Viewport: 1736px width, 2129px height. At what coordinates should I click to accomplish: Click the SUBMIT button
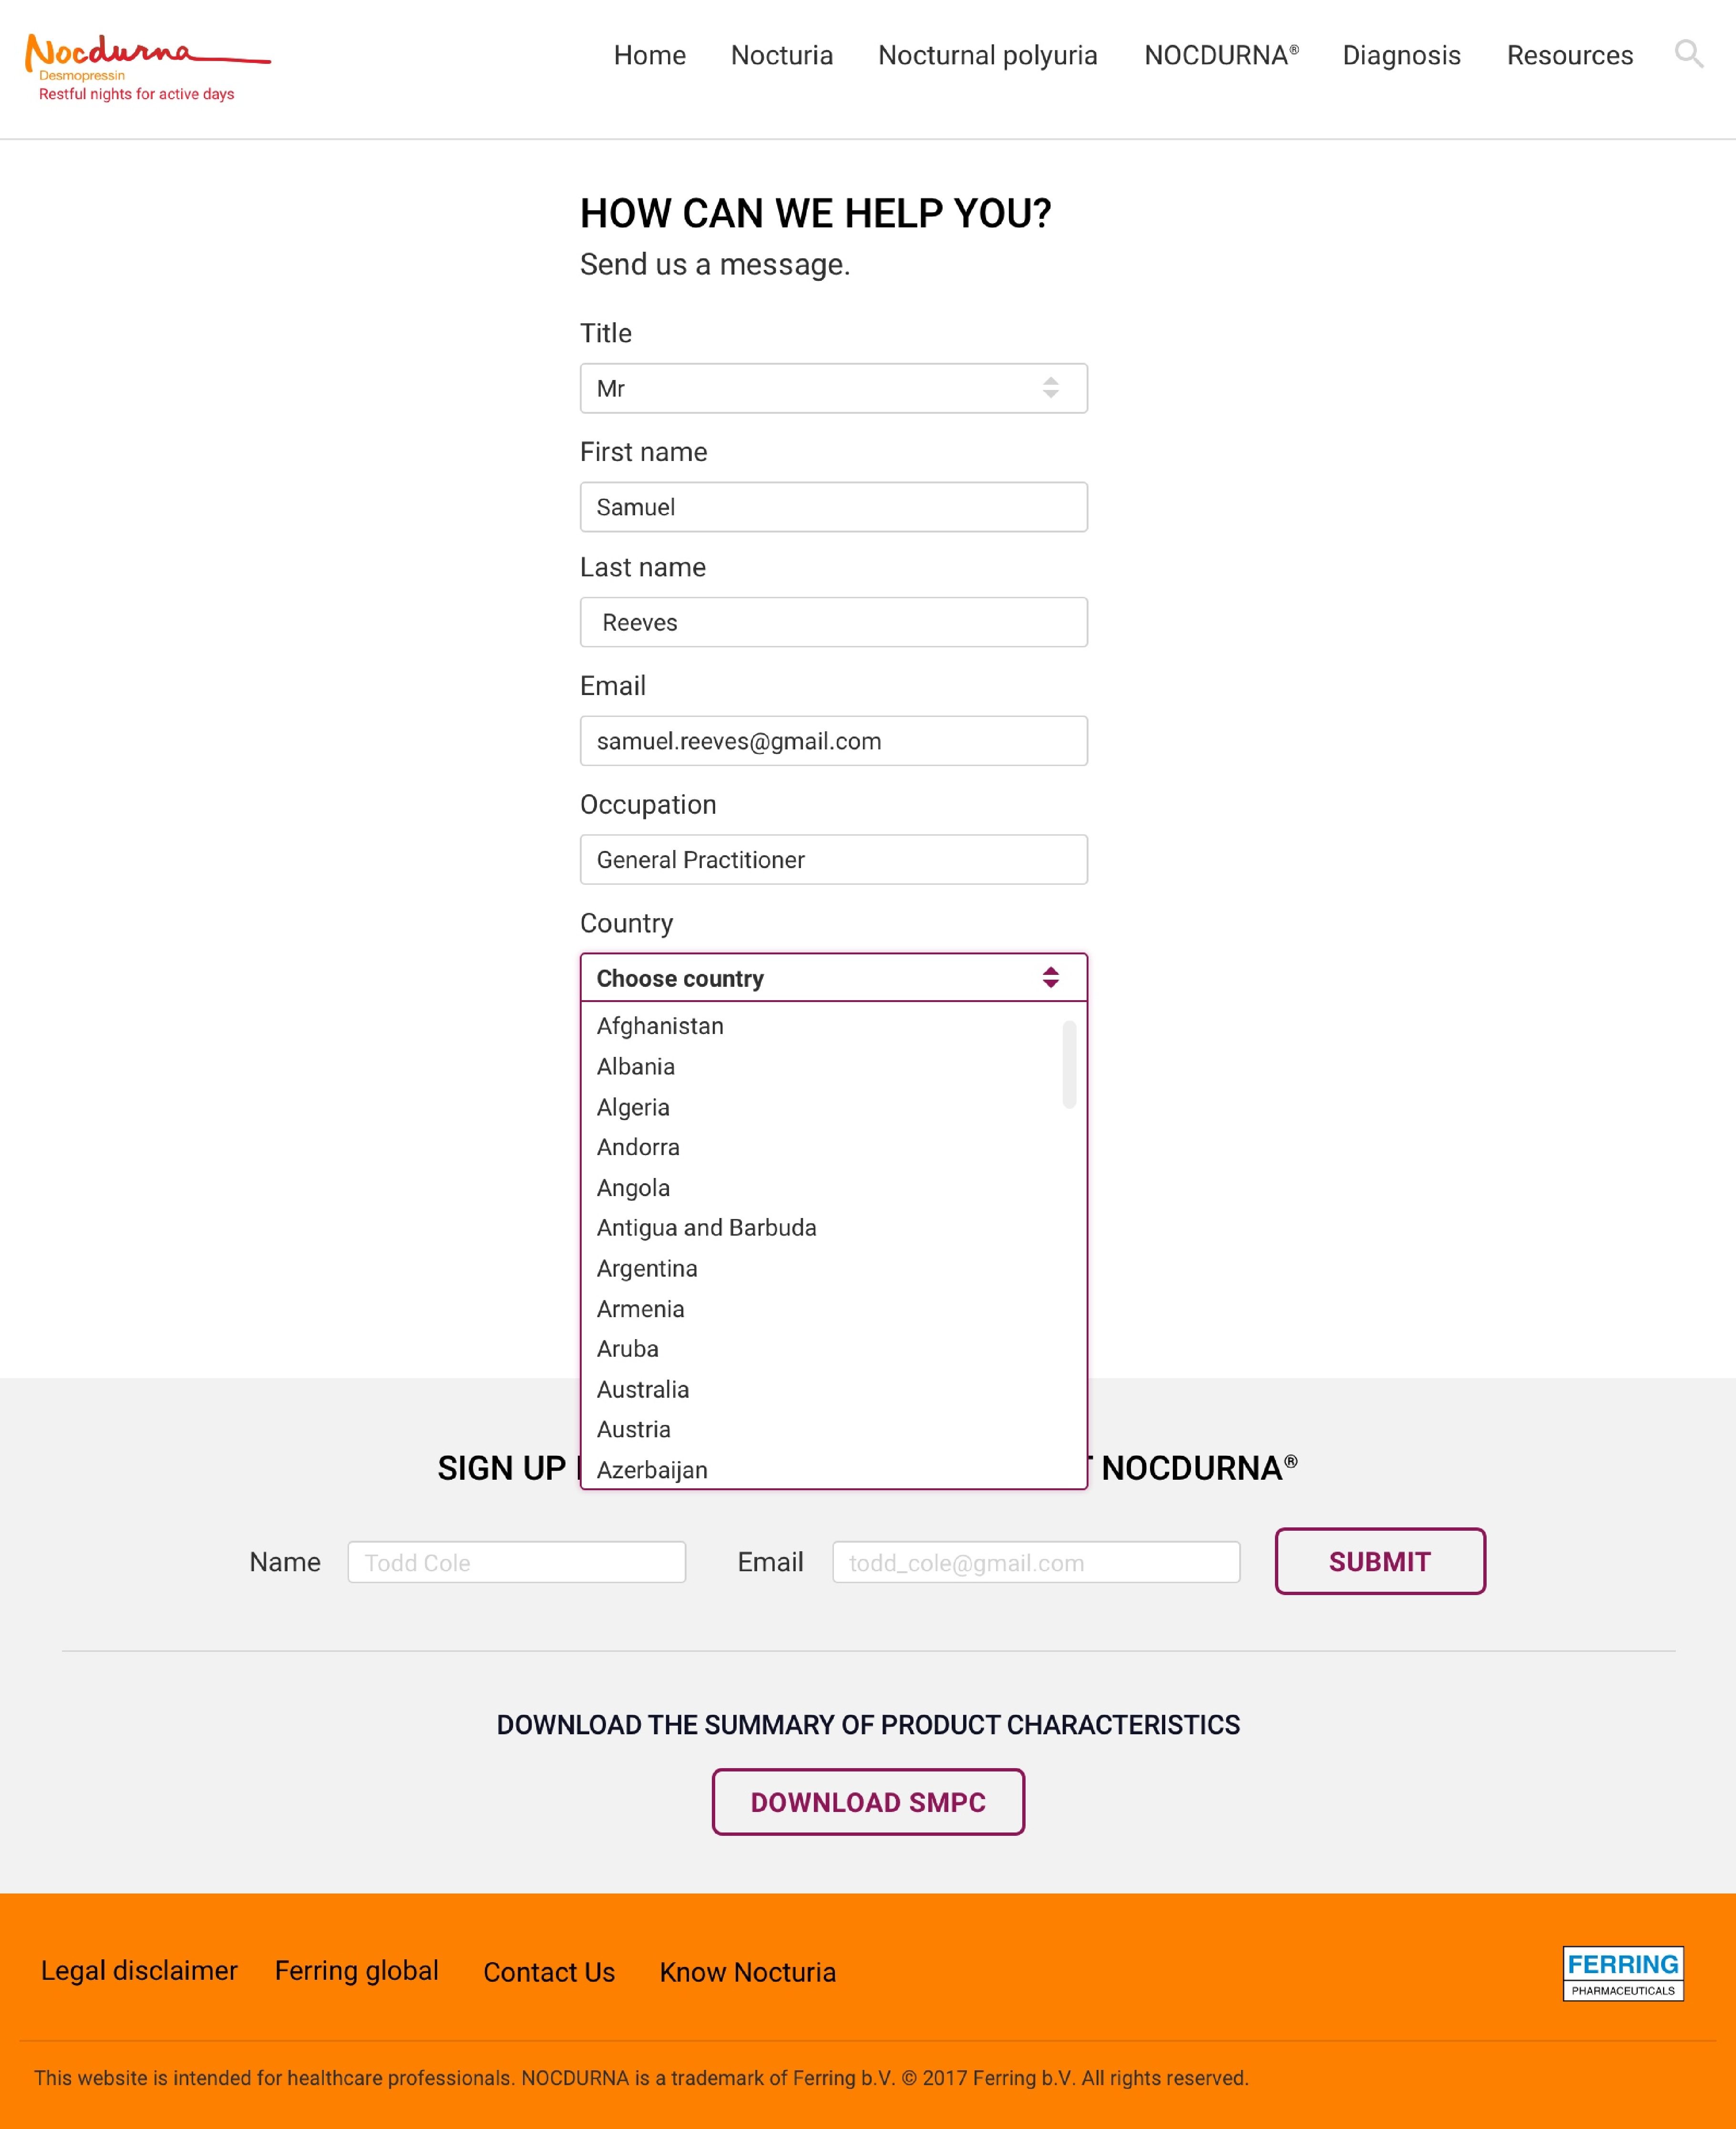click(1379, 1561)
